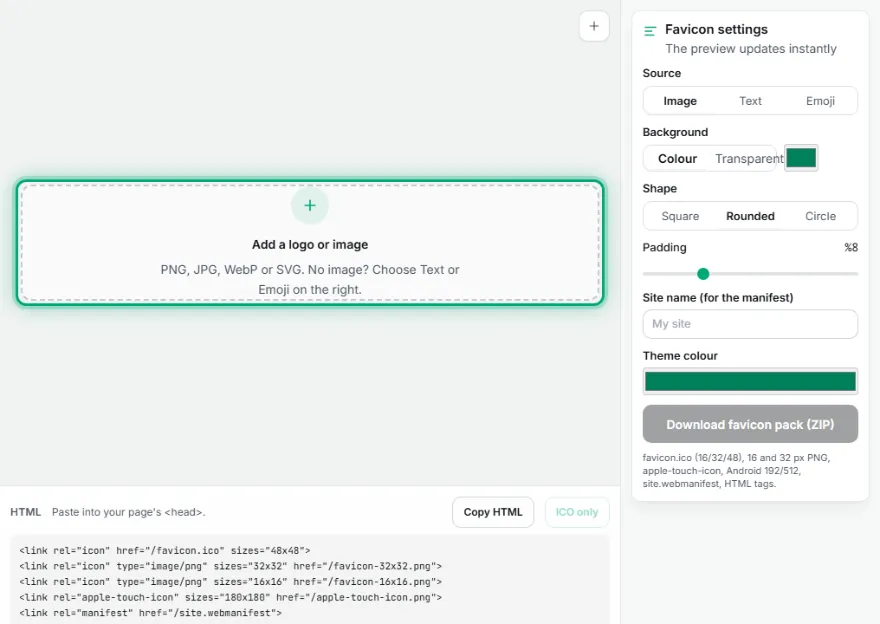Image resolution: width=880 pixels, height=624 pixels.
Task: Click the "Favicon settings" panel title
Action: click(716, 29)
